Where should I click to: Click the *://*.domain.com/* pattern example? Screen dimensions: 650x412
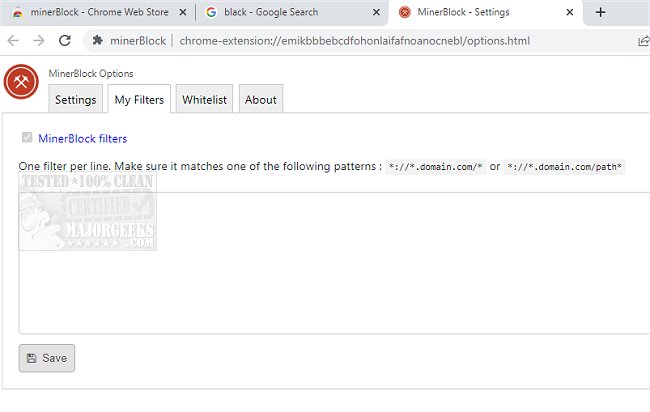click(x=435, y=167)
